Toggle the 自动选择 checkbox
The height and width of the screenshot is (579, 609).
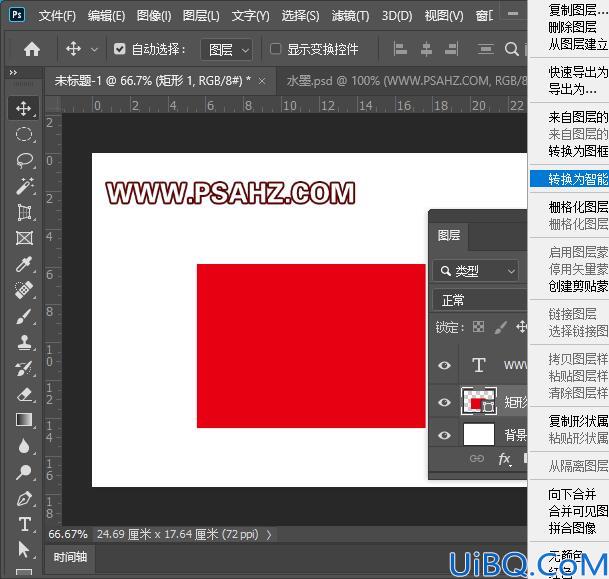click(x=120, y=49)
